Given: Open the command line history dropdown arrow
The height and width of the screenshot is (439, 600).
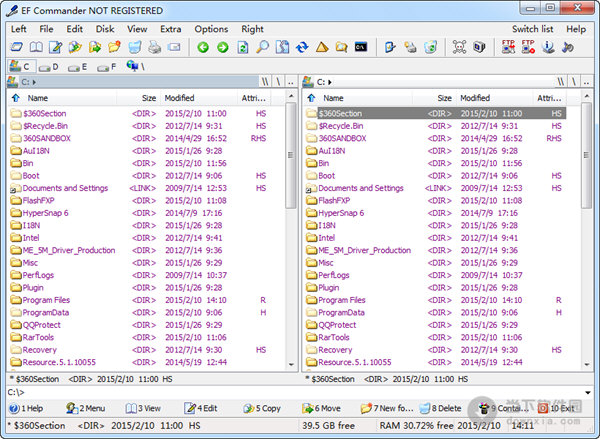Looking at the screenshot, I should pos(588,392).
